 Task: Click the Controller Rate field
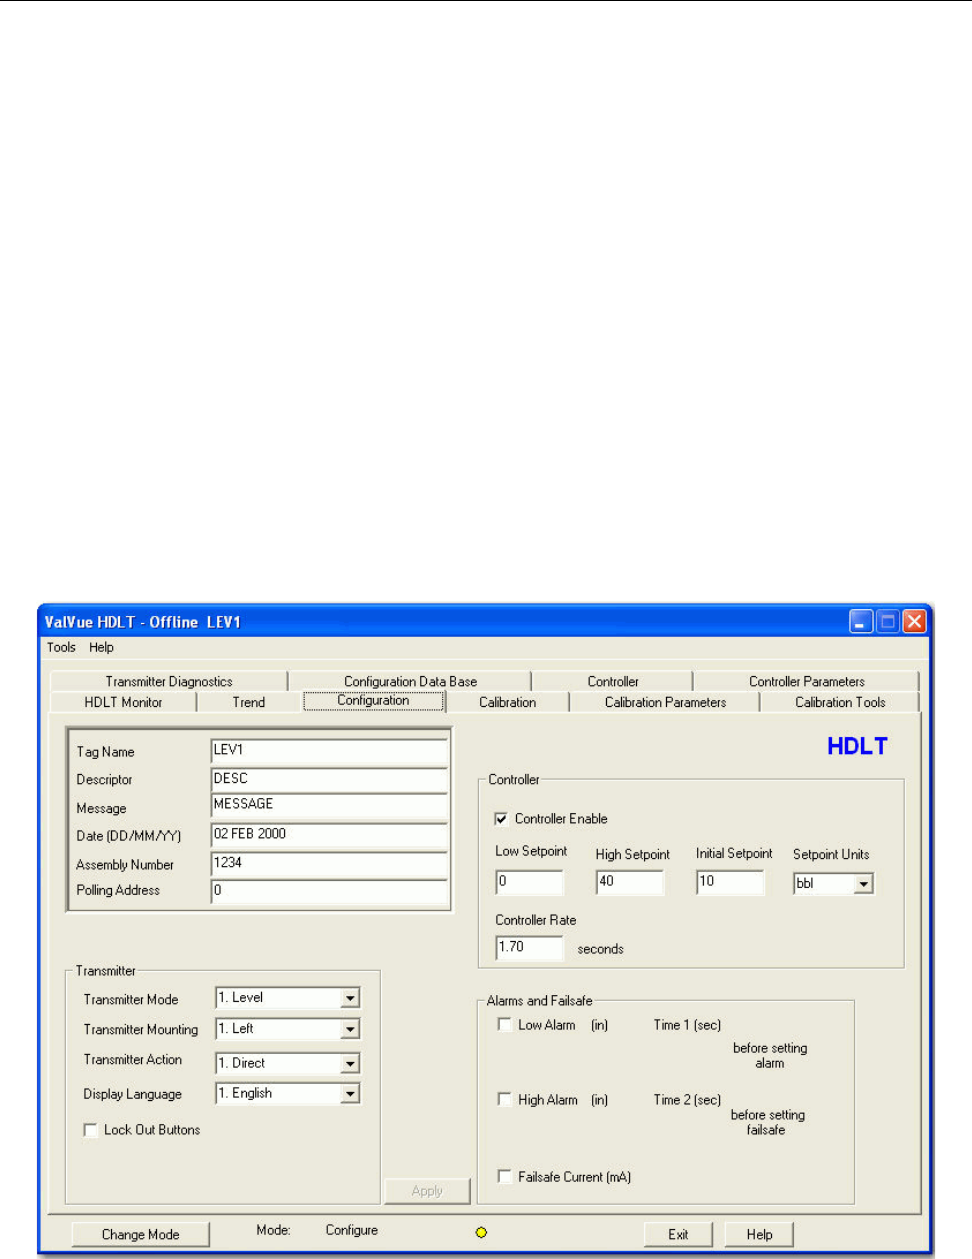529,947
